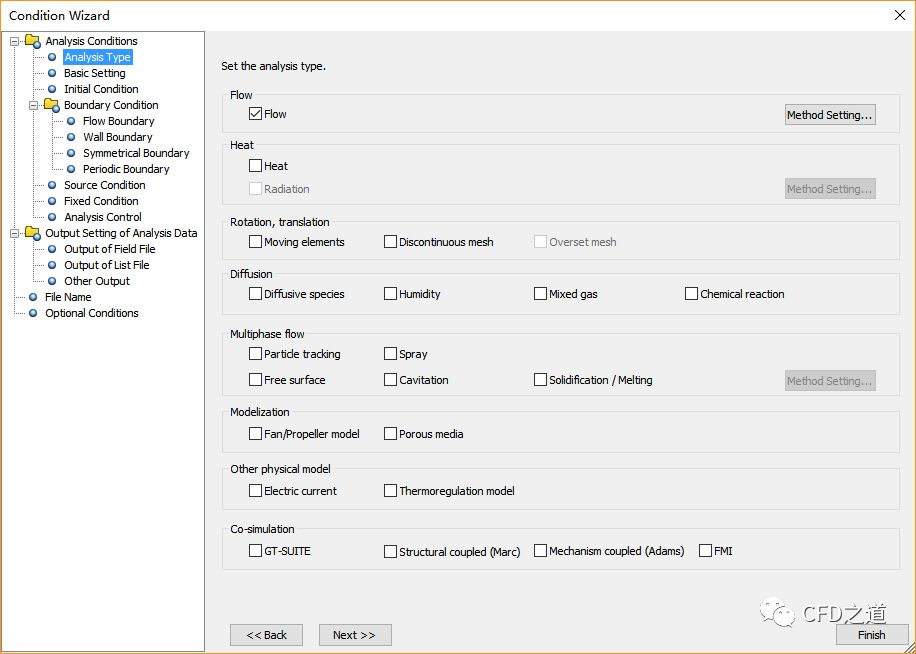
Task: Collapse the Analysis Conditions tree node
Action: click(x=15, y=41)
